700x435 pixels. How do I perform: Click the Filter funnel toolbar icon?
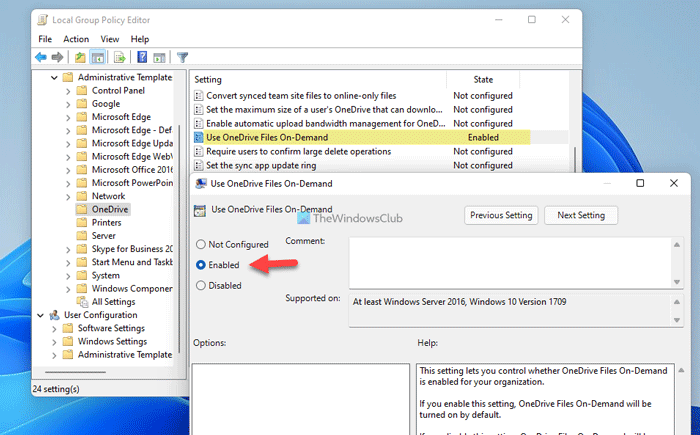(x=182, y=57)
